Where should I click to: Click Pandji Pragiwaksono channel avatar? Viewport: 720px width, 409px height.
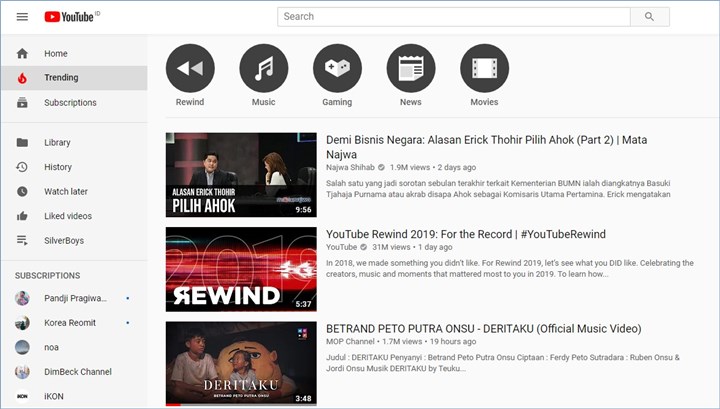[x=22, y=298]
